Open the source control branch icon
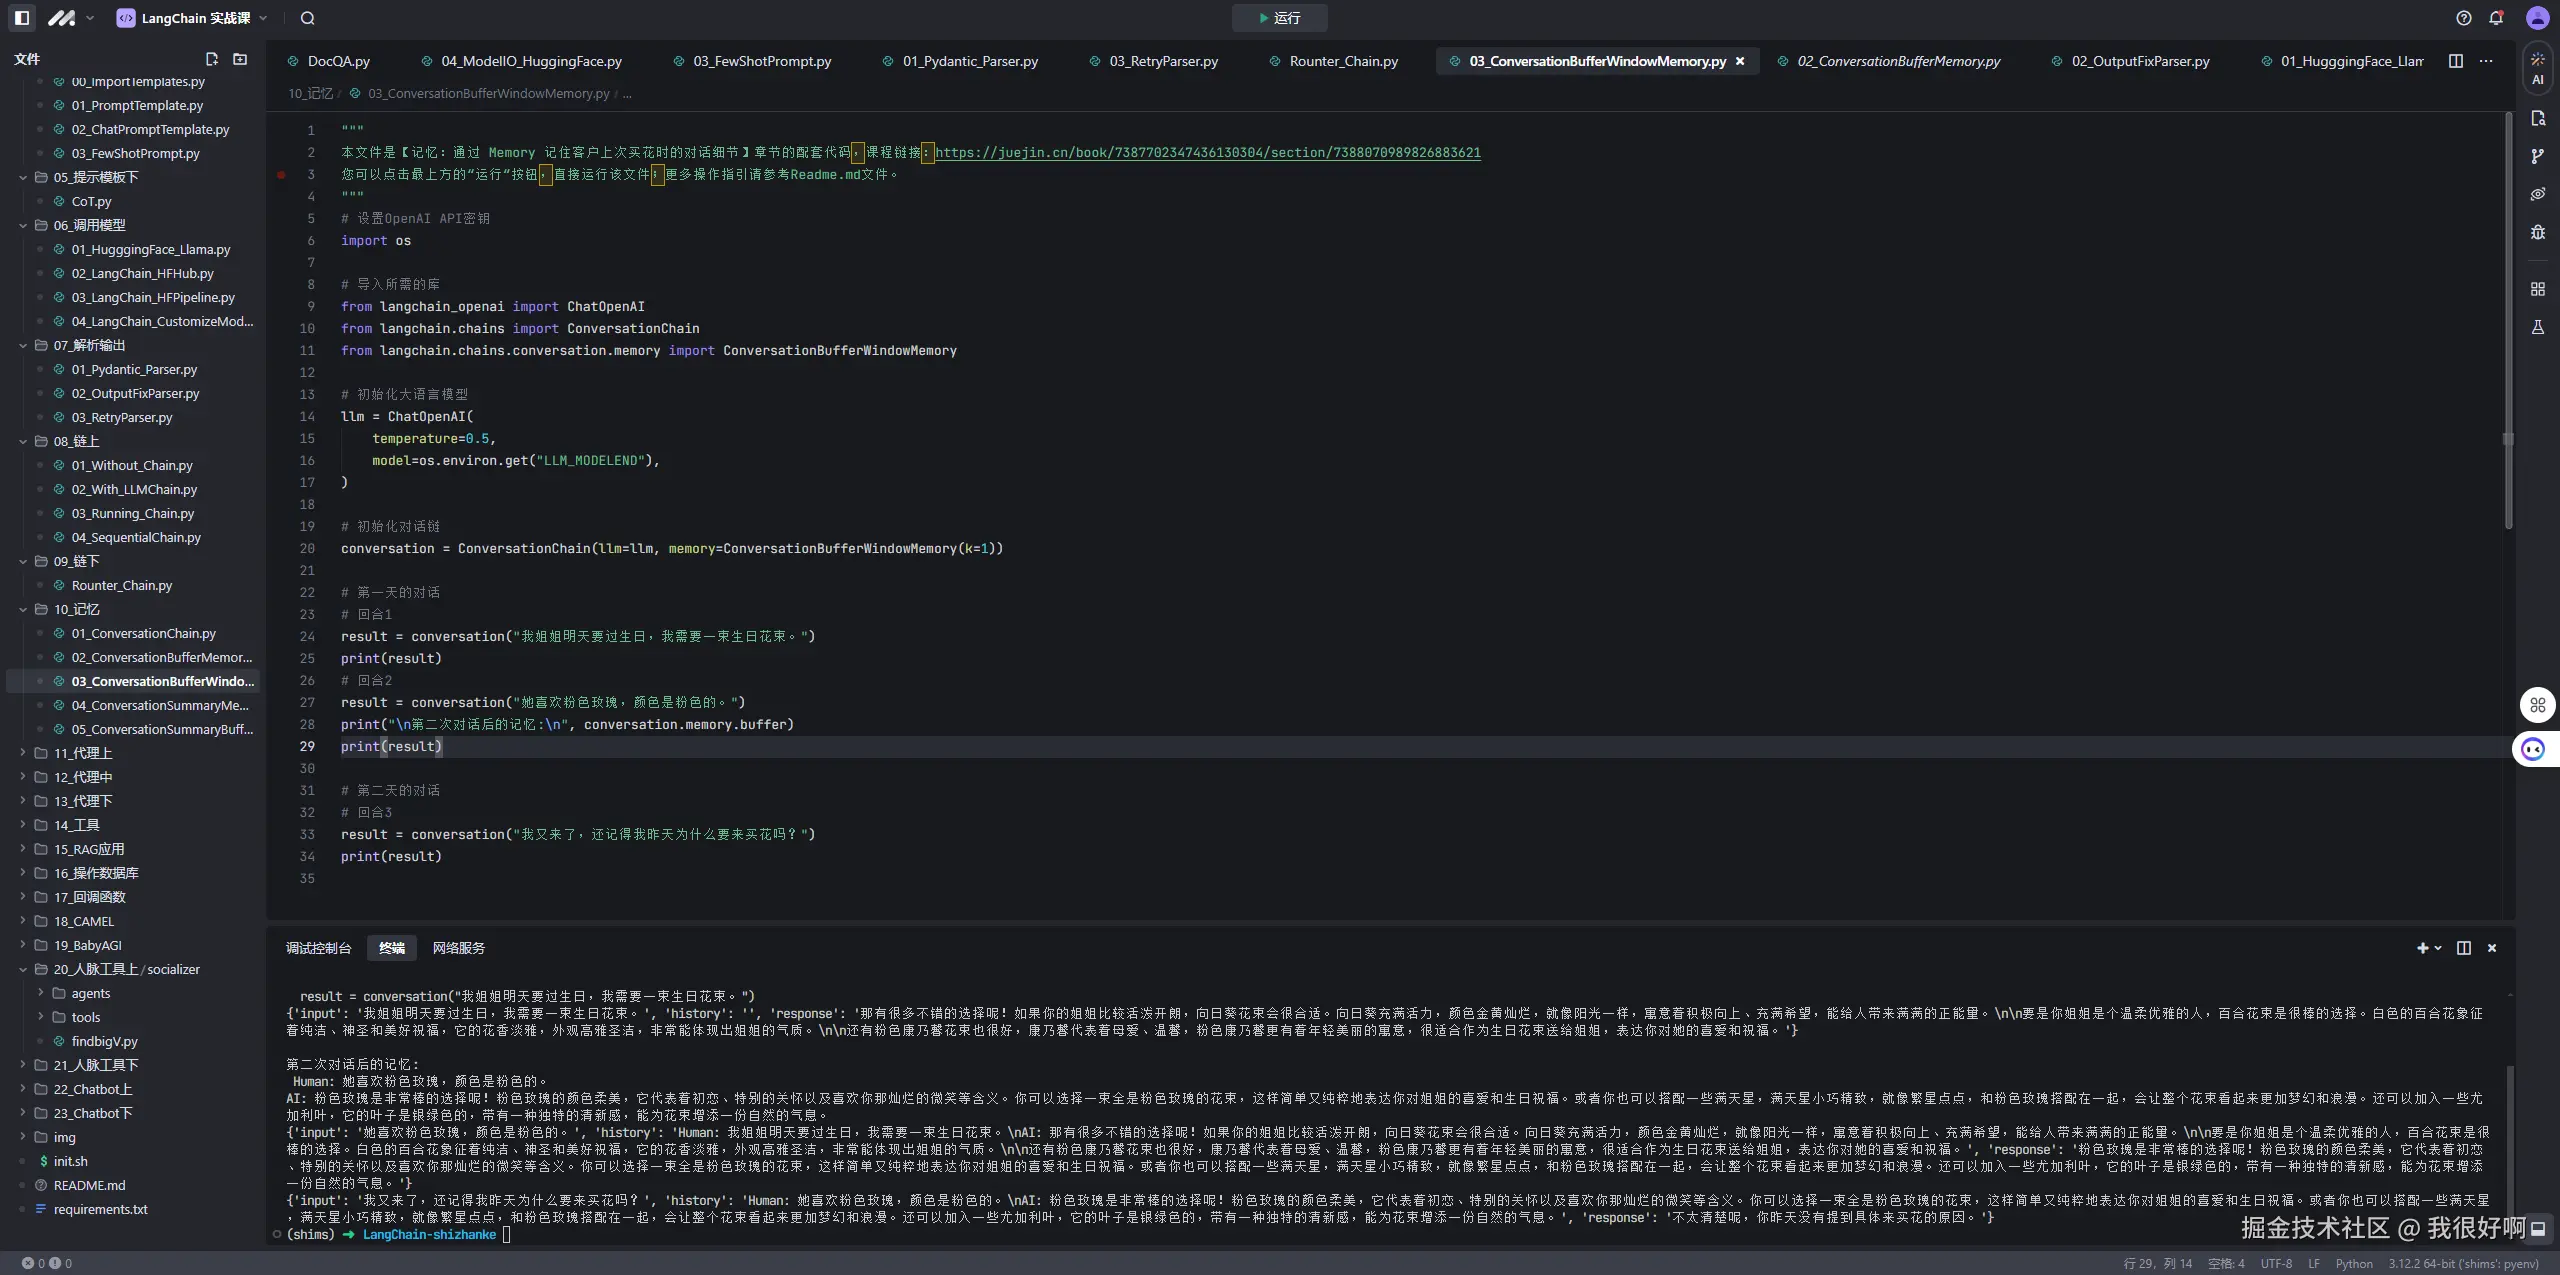 click(2537, 156)
